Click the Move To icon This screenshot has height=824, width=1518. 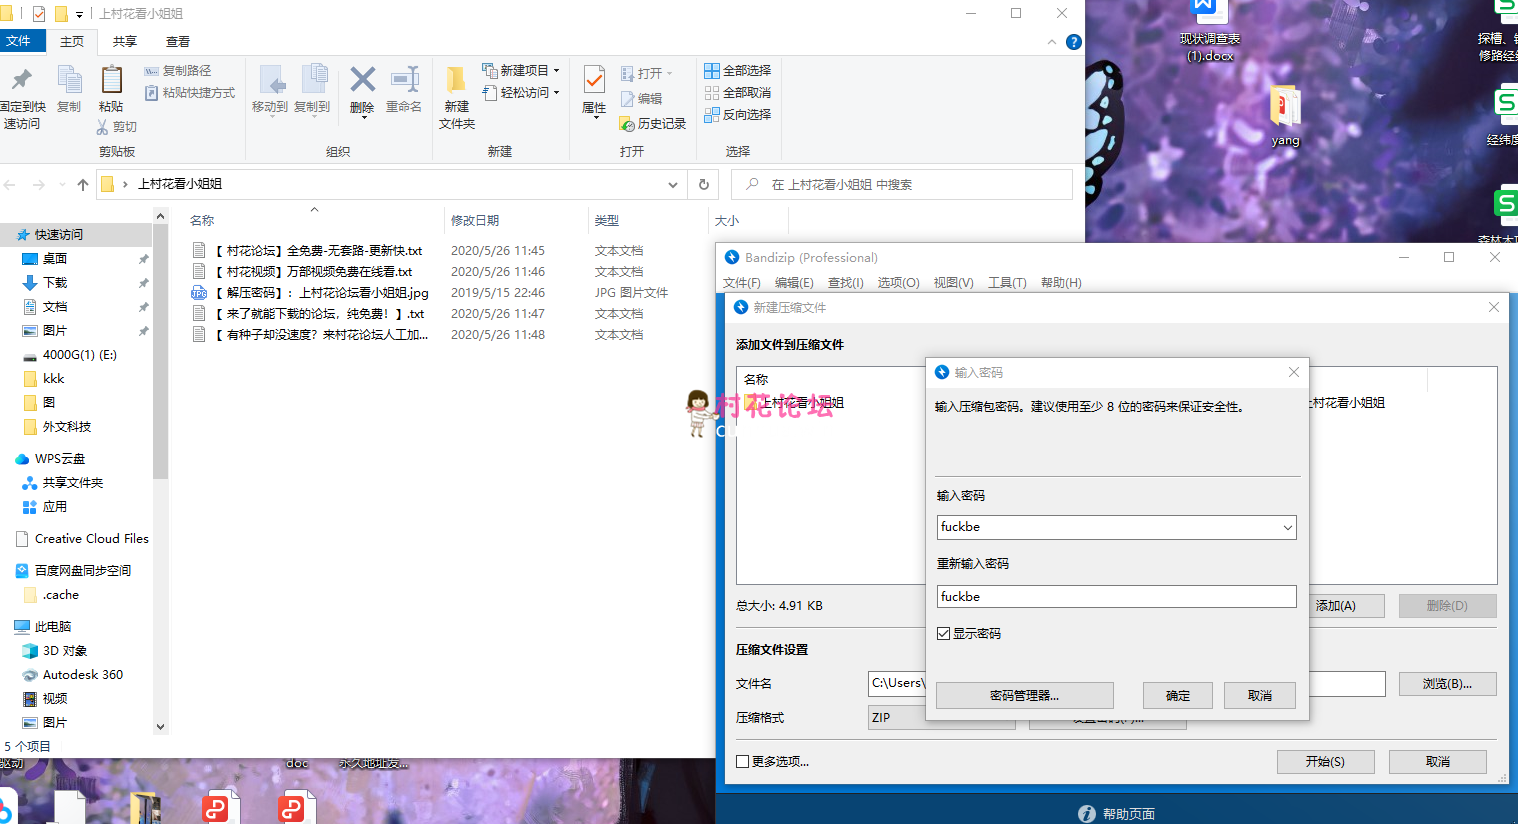(x=270, y=80)
